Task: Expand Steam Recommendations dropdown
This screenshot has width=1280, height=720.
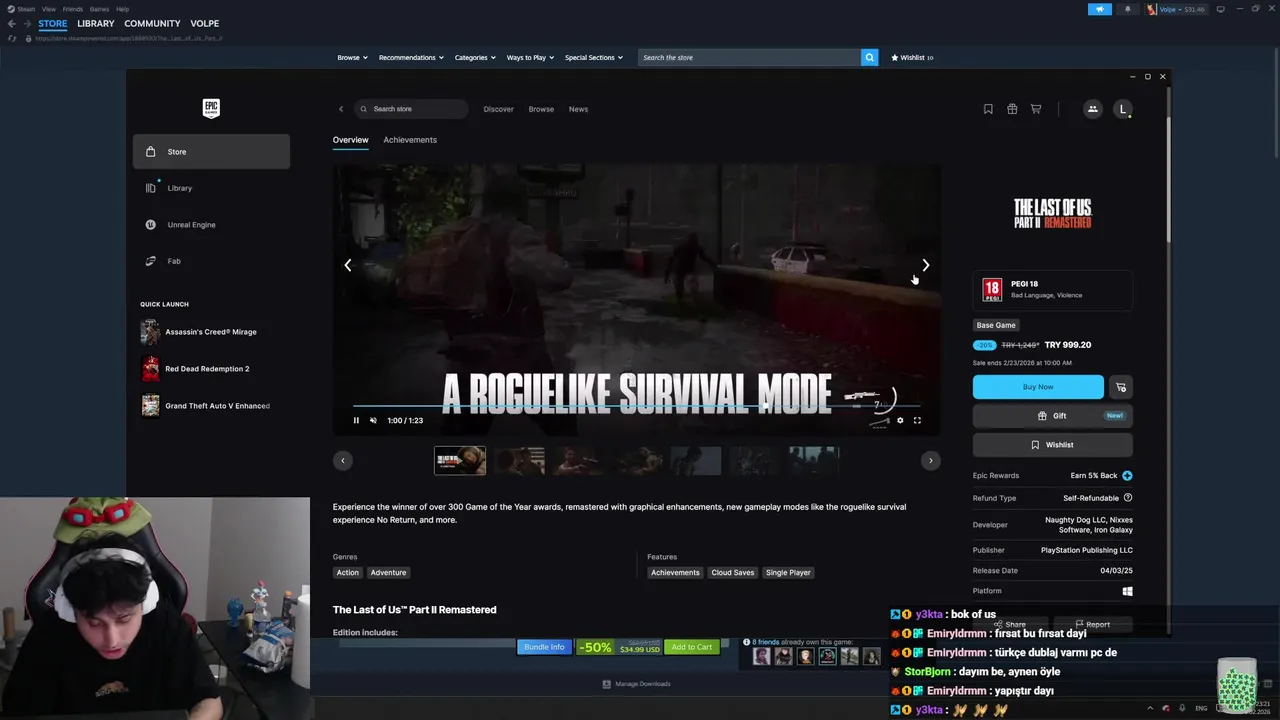Action: tap(411, 58)
